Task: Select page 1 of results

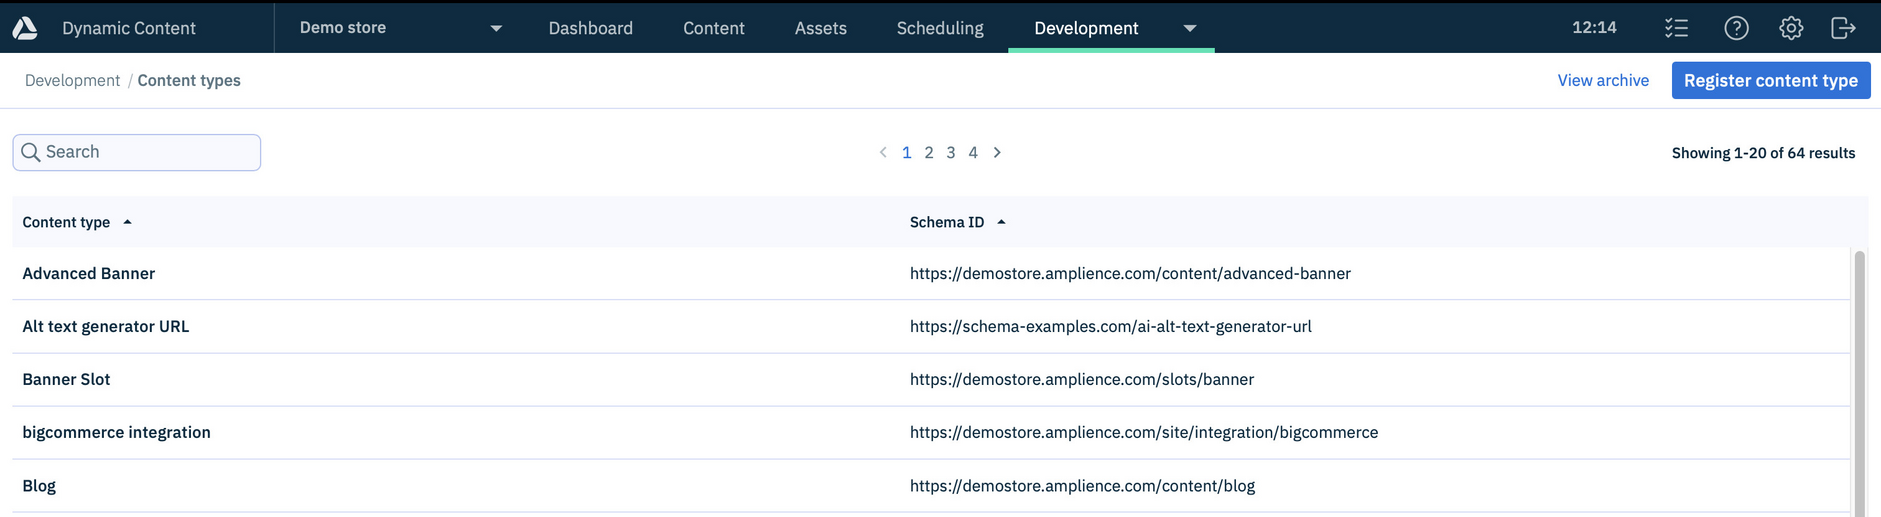Action: (906, 153)
